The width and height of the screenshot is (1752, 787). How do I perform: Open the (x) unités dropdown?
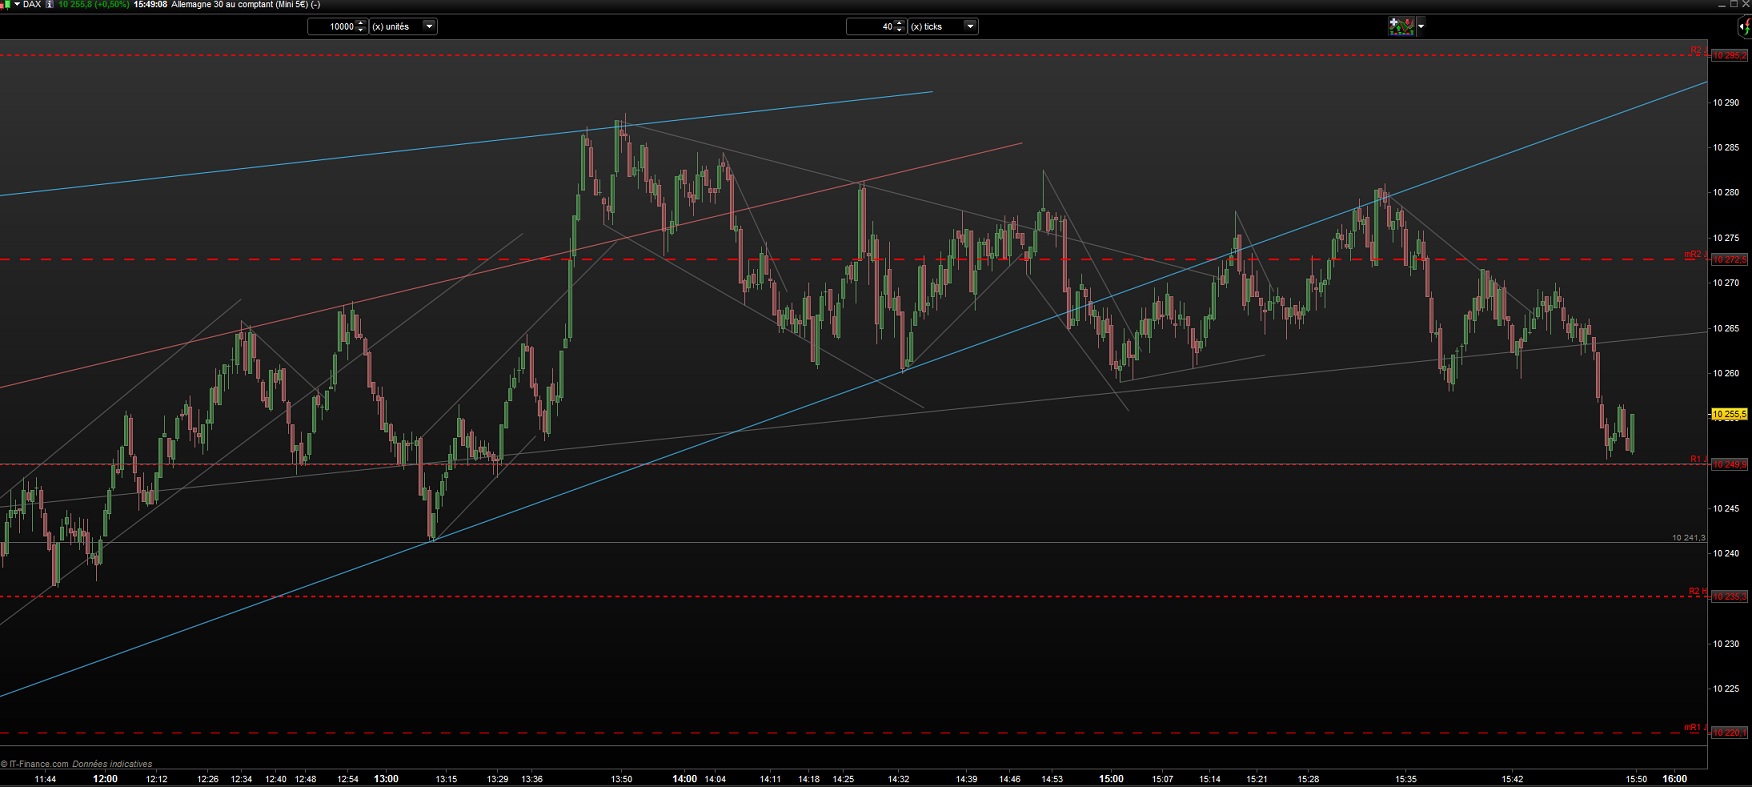tap(429, 27)
